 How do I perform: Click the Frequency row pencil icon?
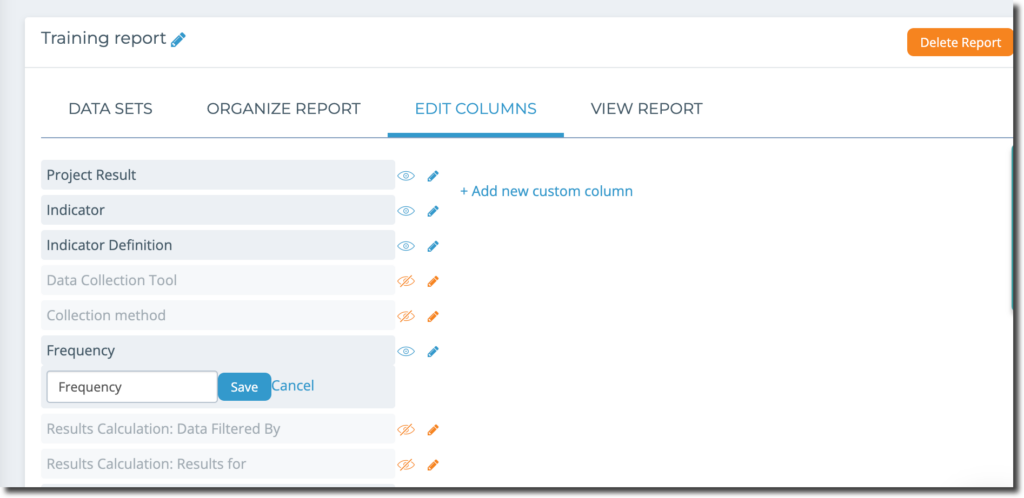[x=433, y=352]
